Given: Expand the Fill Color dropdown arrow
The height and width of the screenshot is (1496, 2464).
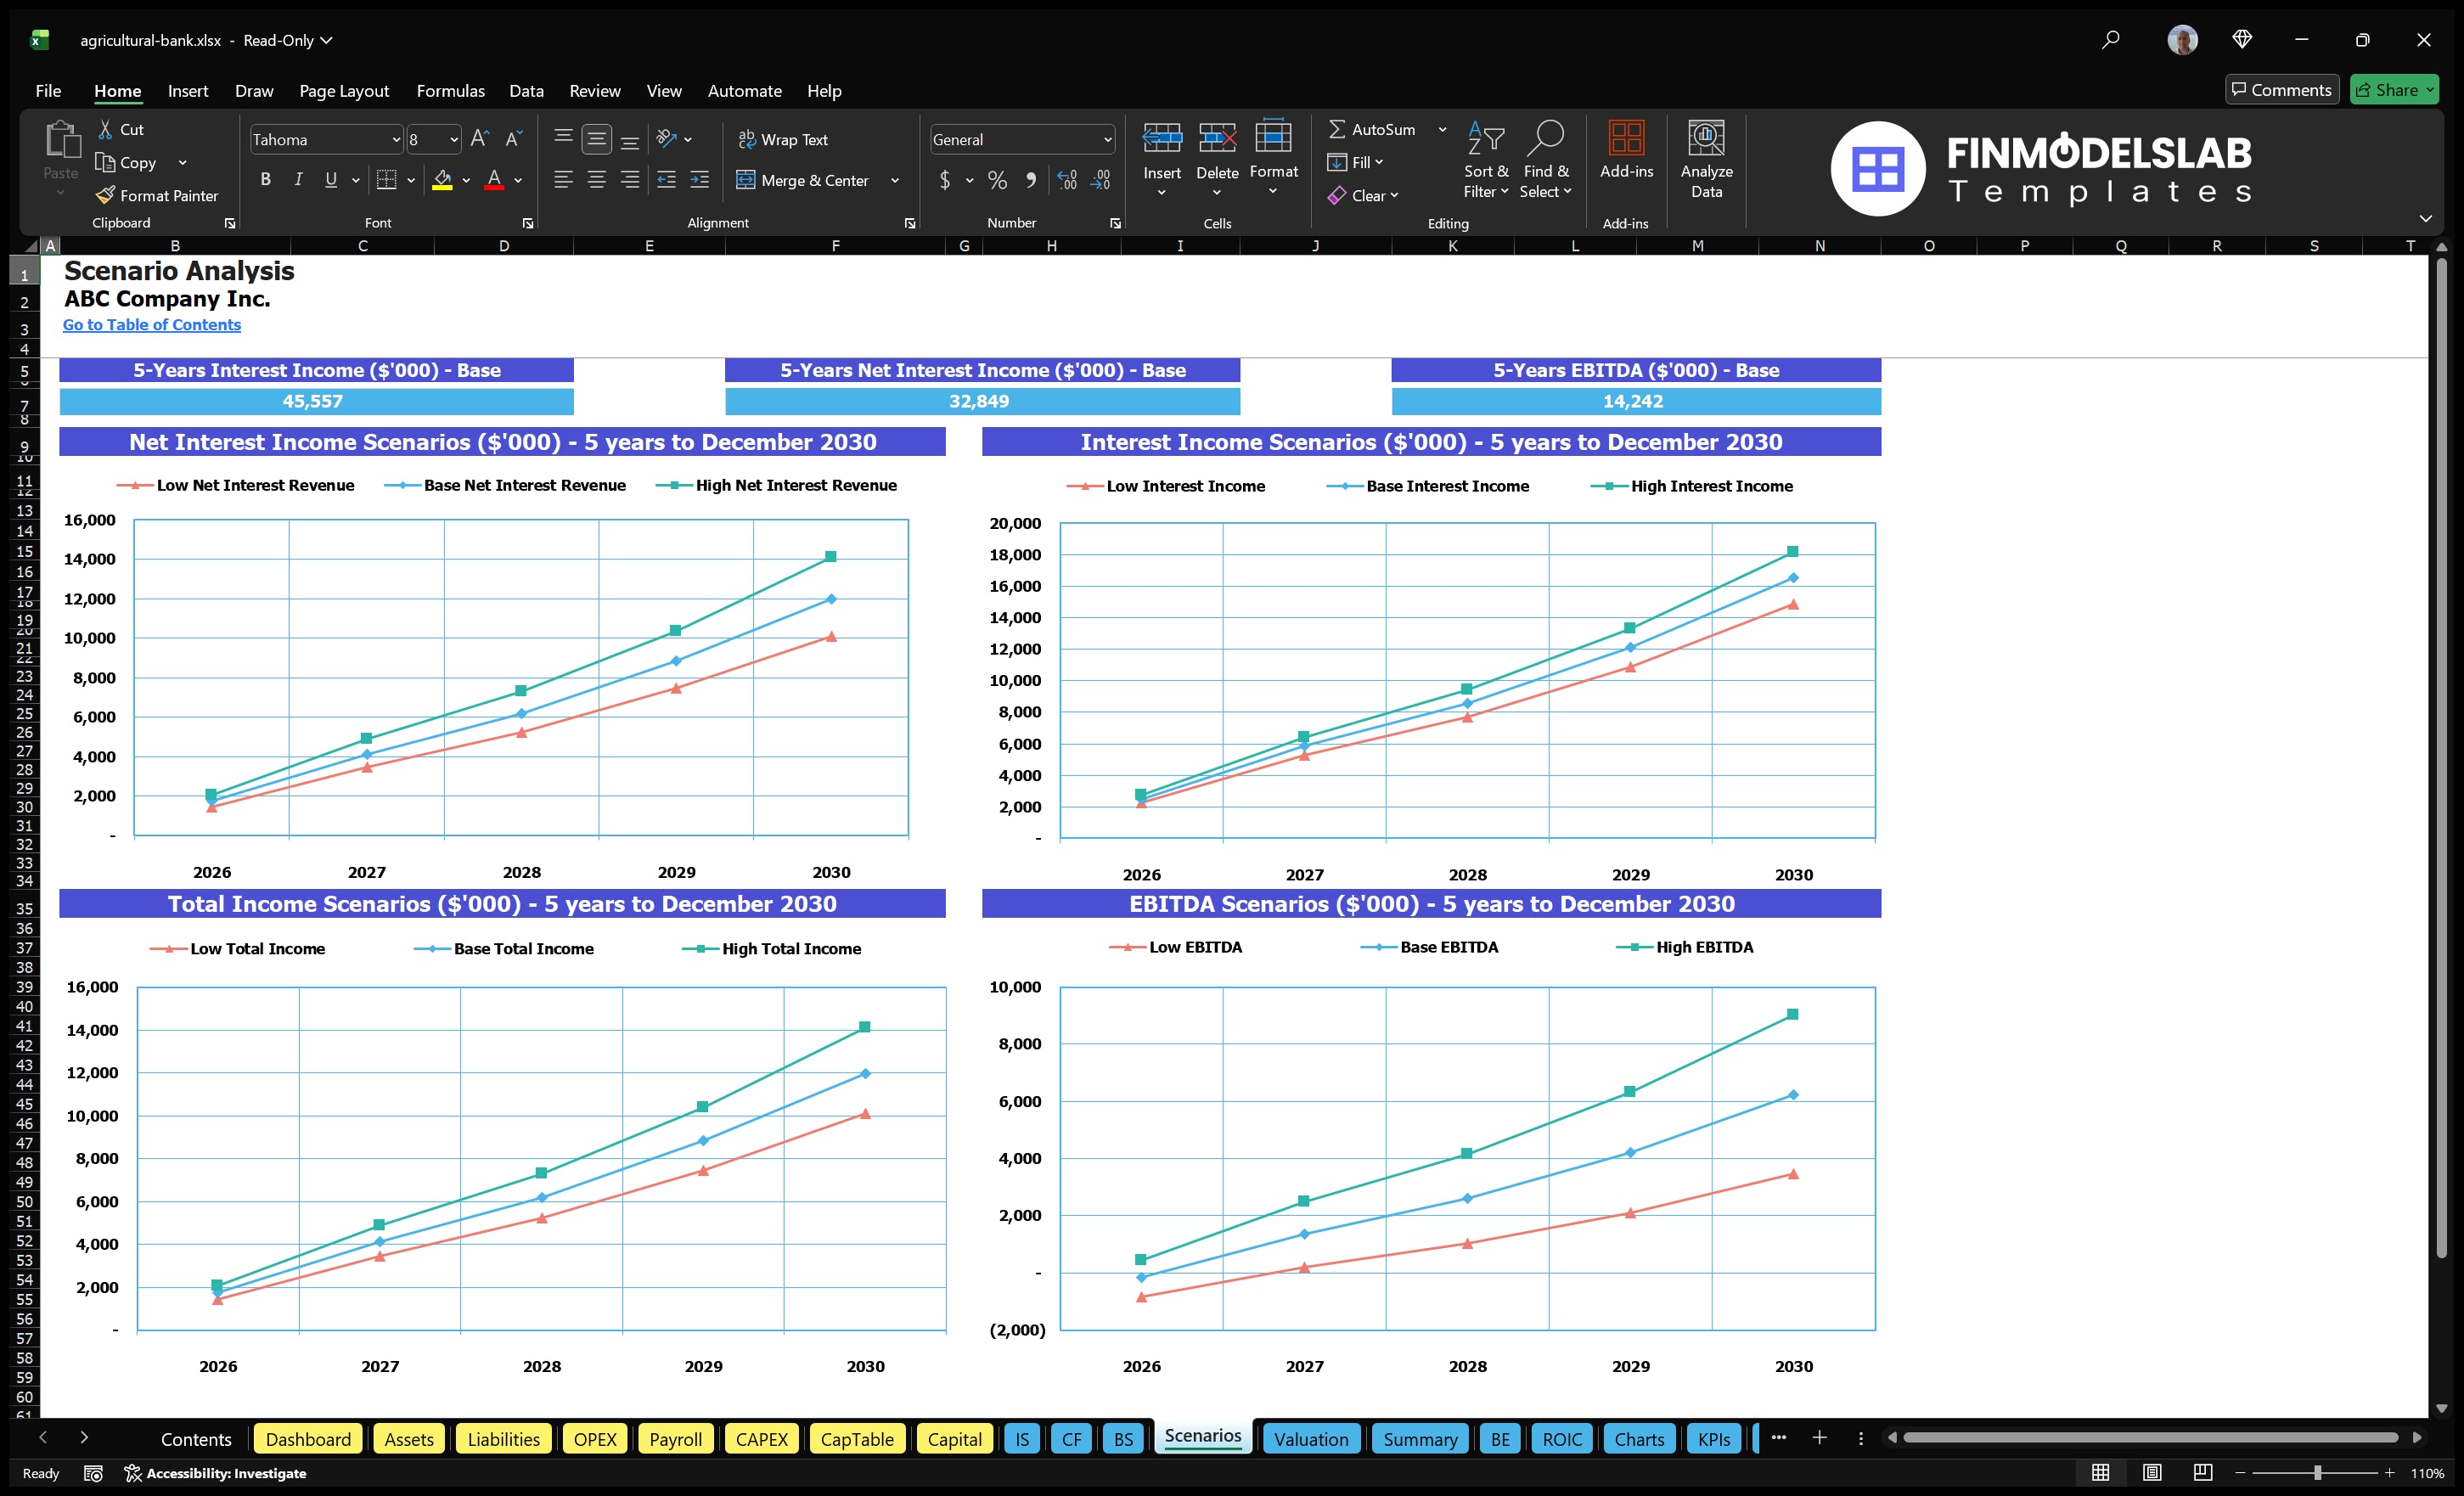Looking at the screenshot, I should click(466, 181).
